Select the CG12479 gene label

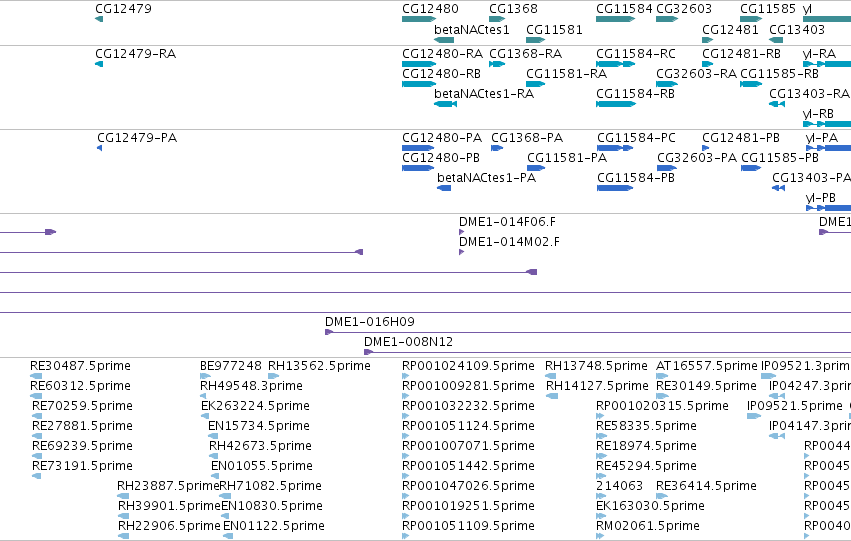[123, 9]
